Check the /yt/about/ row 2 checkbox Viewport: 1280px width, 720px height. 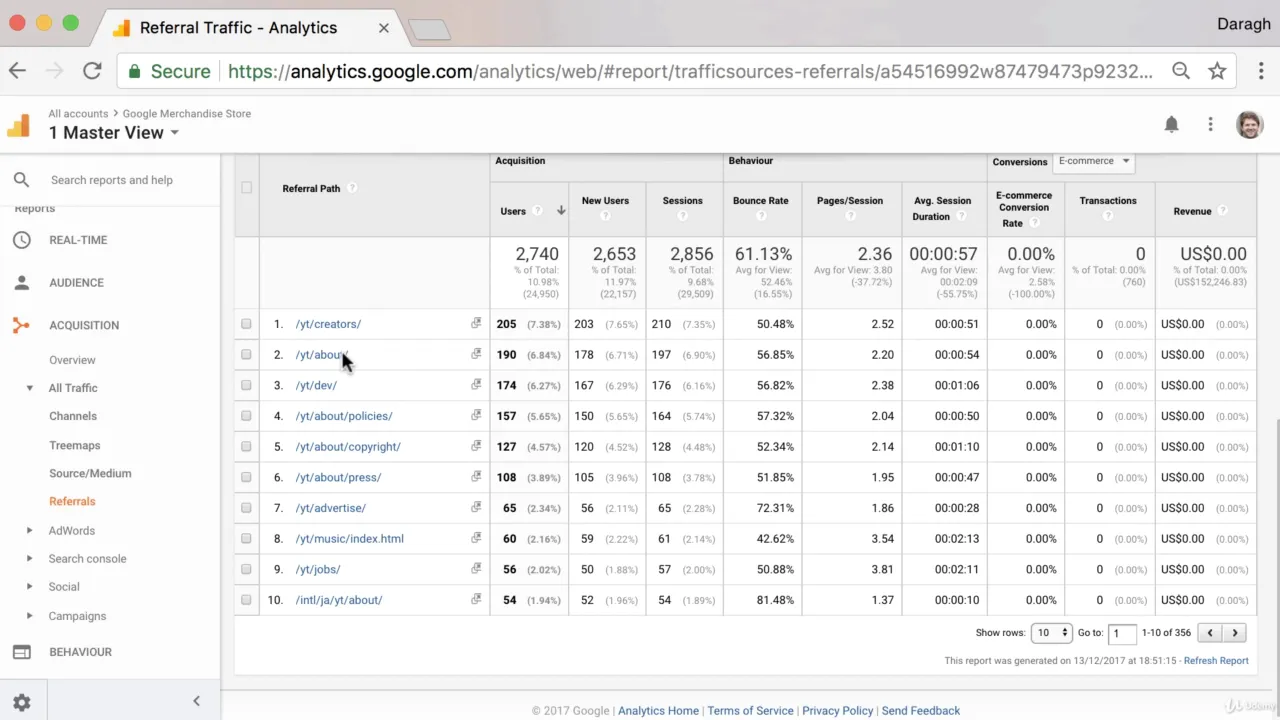click(246, 355)
